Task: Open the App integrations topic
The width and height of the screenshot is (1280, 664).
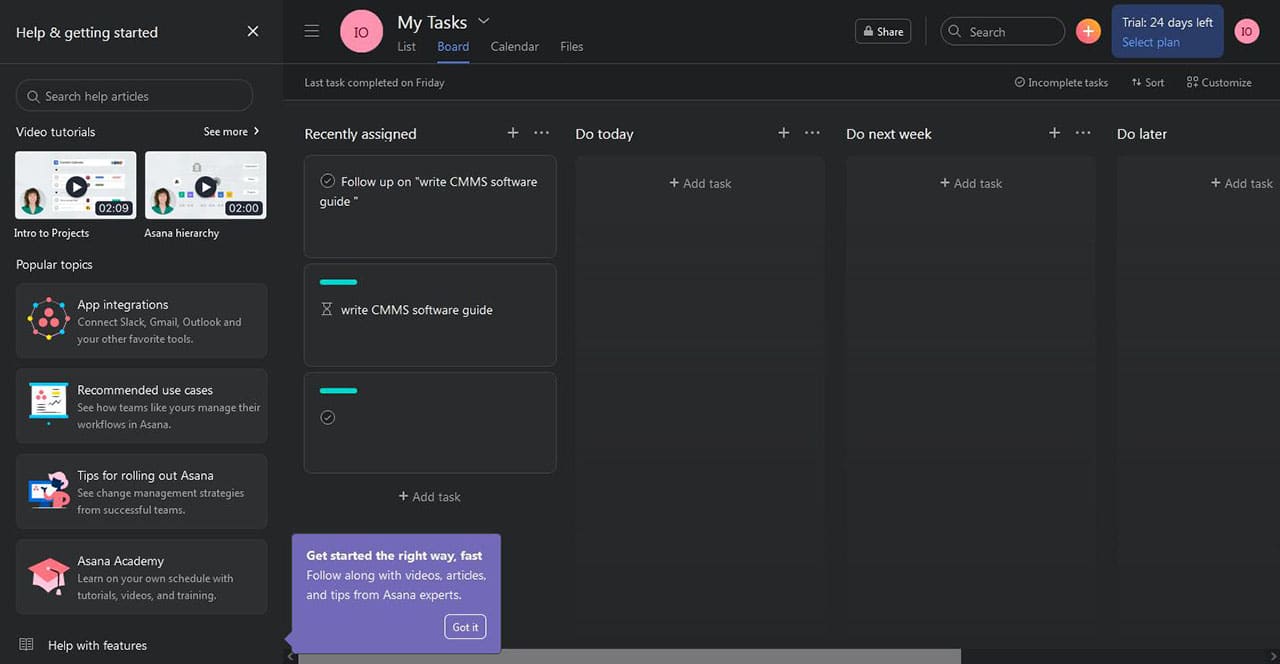Action: [x=141, y=321]
